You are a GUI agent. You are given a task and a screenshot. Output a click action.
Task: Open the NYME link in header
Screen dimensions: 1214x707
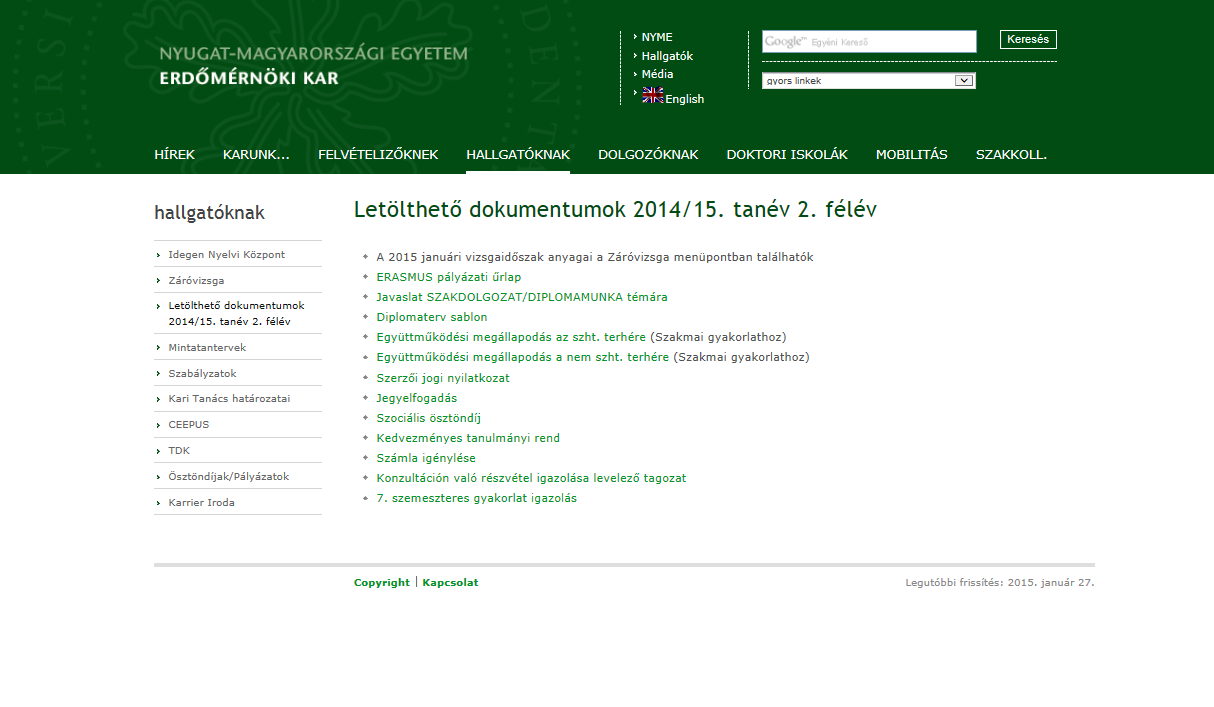(x=657, y=37)
